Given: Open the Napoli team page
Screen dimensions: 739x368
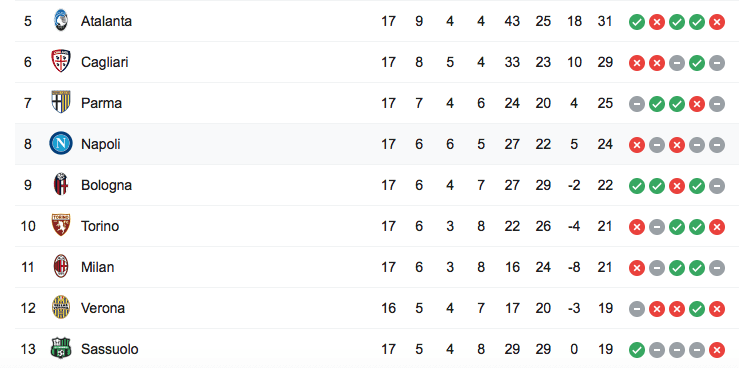Looking at the screenshot, I should coord(100,144).
